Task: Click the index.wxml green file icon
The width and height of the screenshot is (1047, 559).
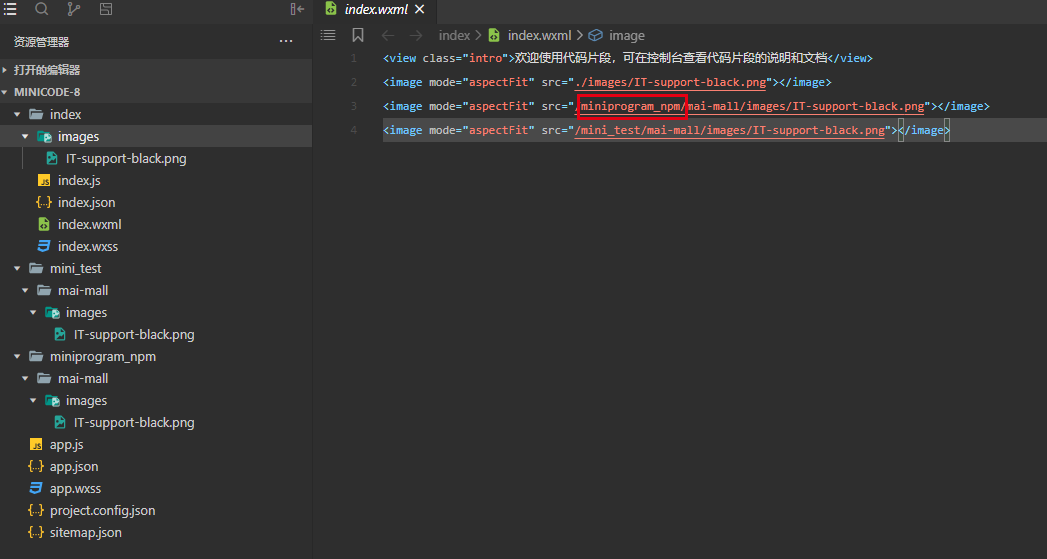Action: pos(44,224)
